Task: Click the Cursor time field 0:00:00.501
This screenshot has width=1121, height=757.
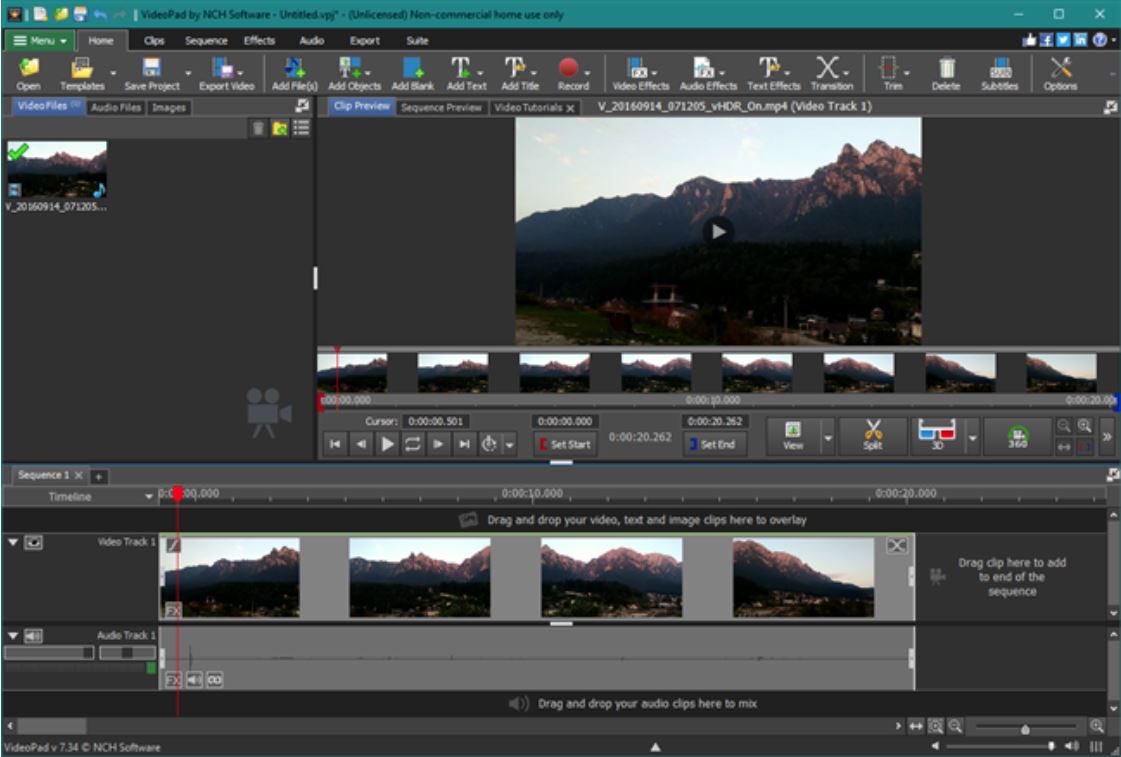Action: (x=435, y=421)
